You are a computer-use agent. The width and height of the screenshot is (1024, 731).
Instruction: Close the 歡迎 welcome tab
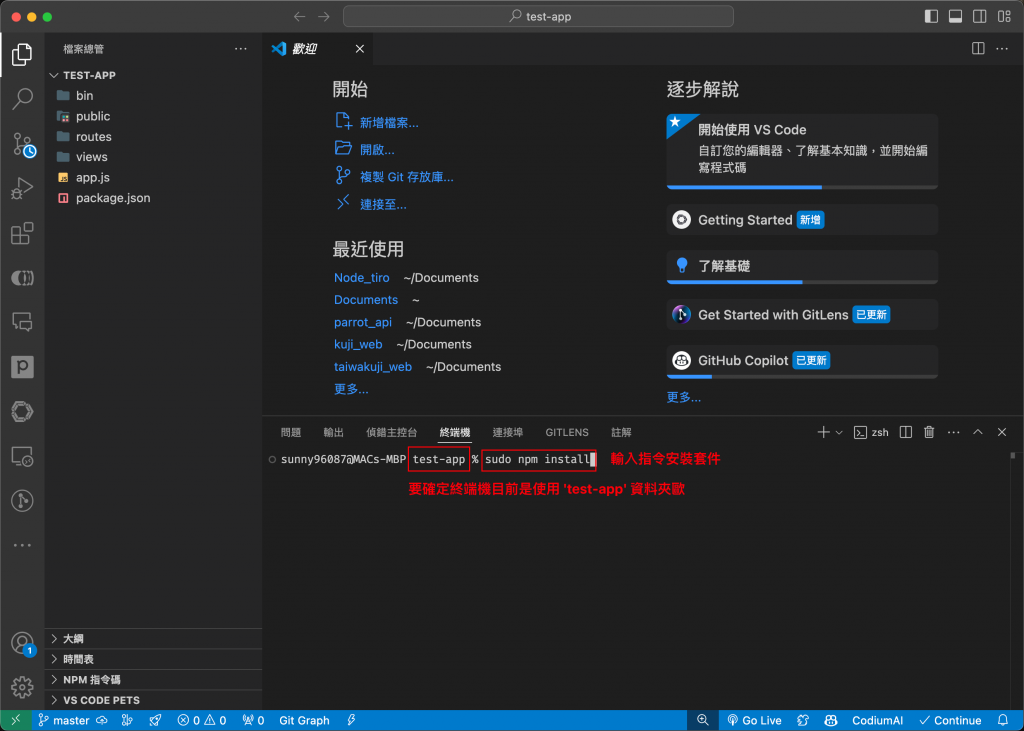pyautogui.click(x=360, y=49)
